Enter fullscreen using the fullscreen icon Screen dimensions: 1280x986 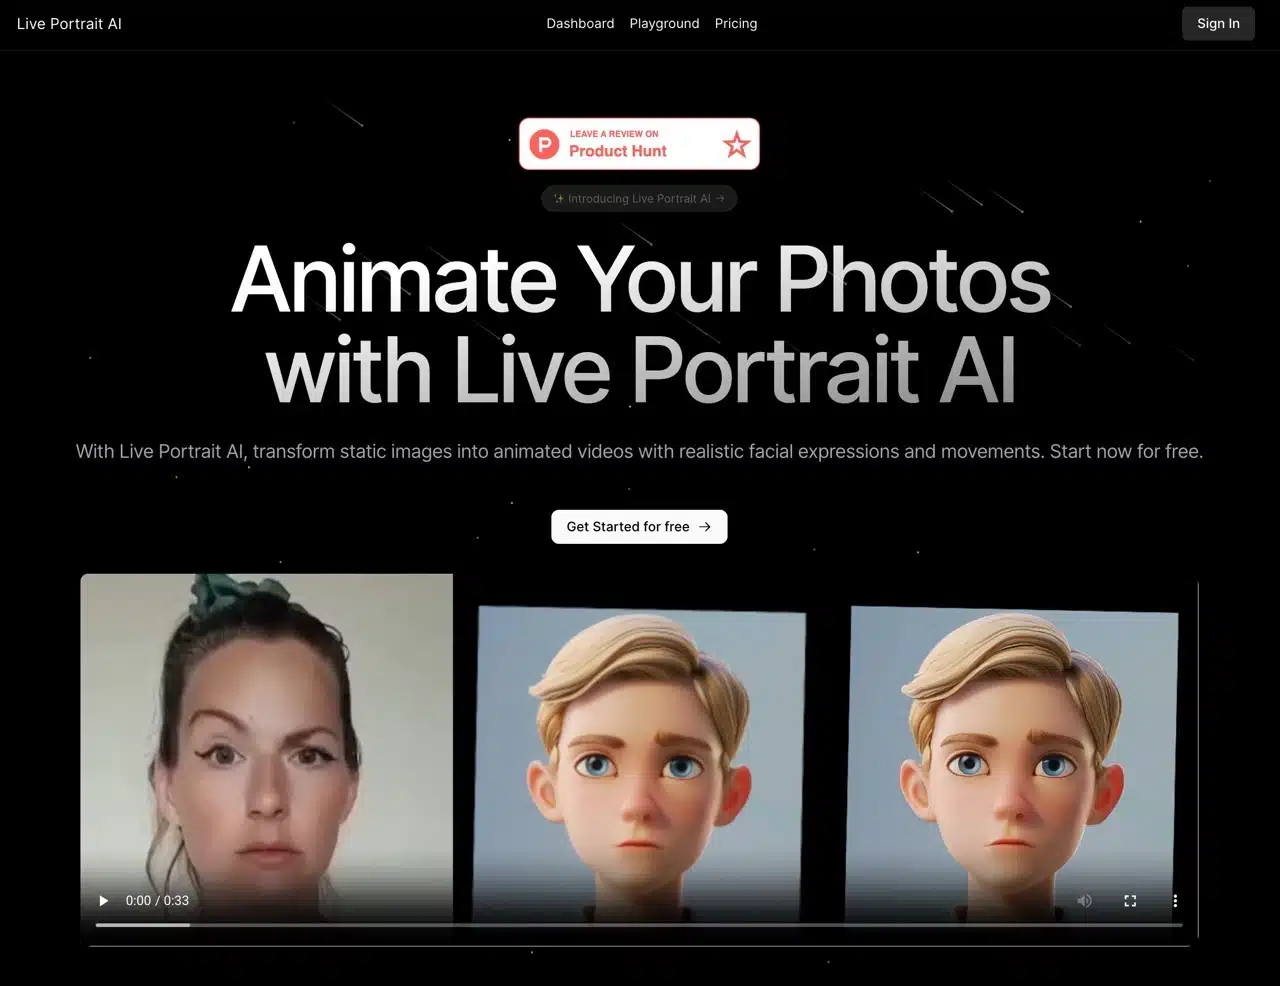1130,900
